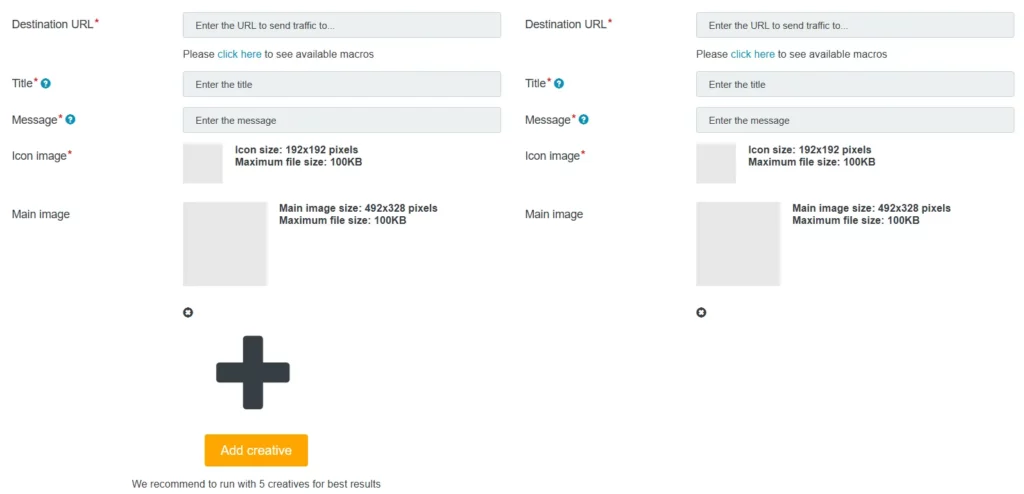This screenshot has width=1024, height=494.
Task: Select the first creative's 'Enter the message' field
Action: pyautogui.click(x=341, y=120)
